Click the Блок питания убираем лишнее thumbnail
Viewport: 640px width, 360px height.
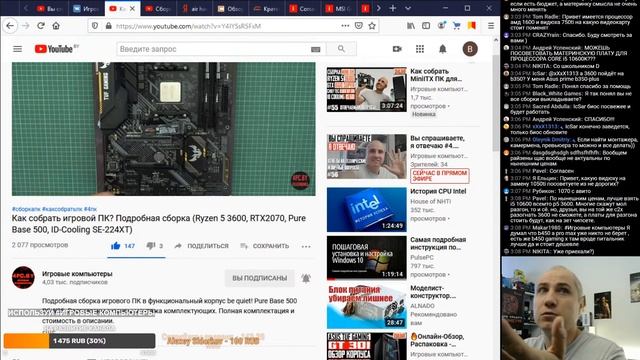point(367,307)
